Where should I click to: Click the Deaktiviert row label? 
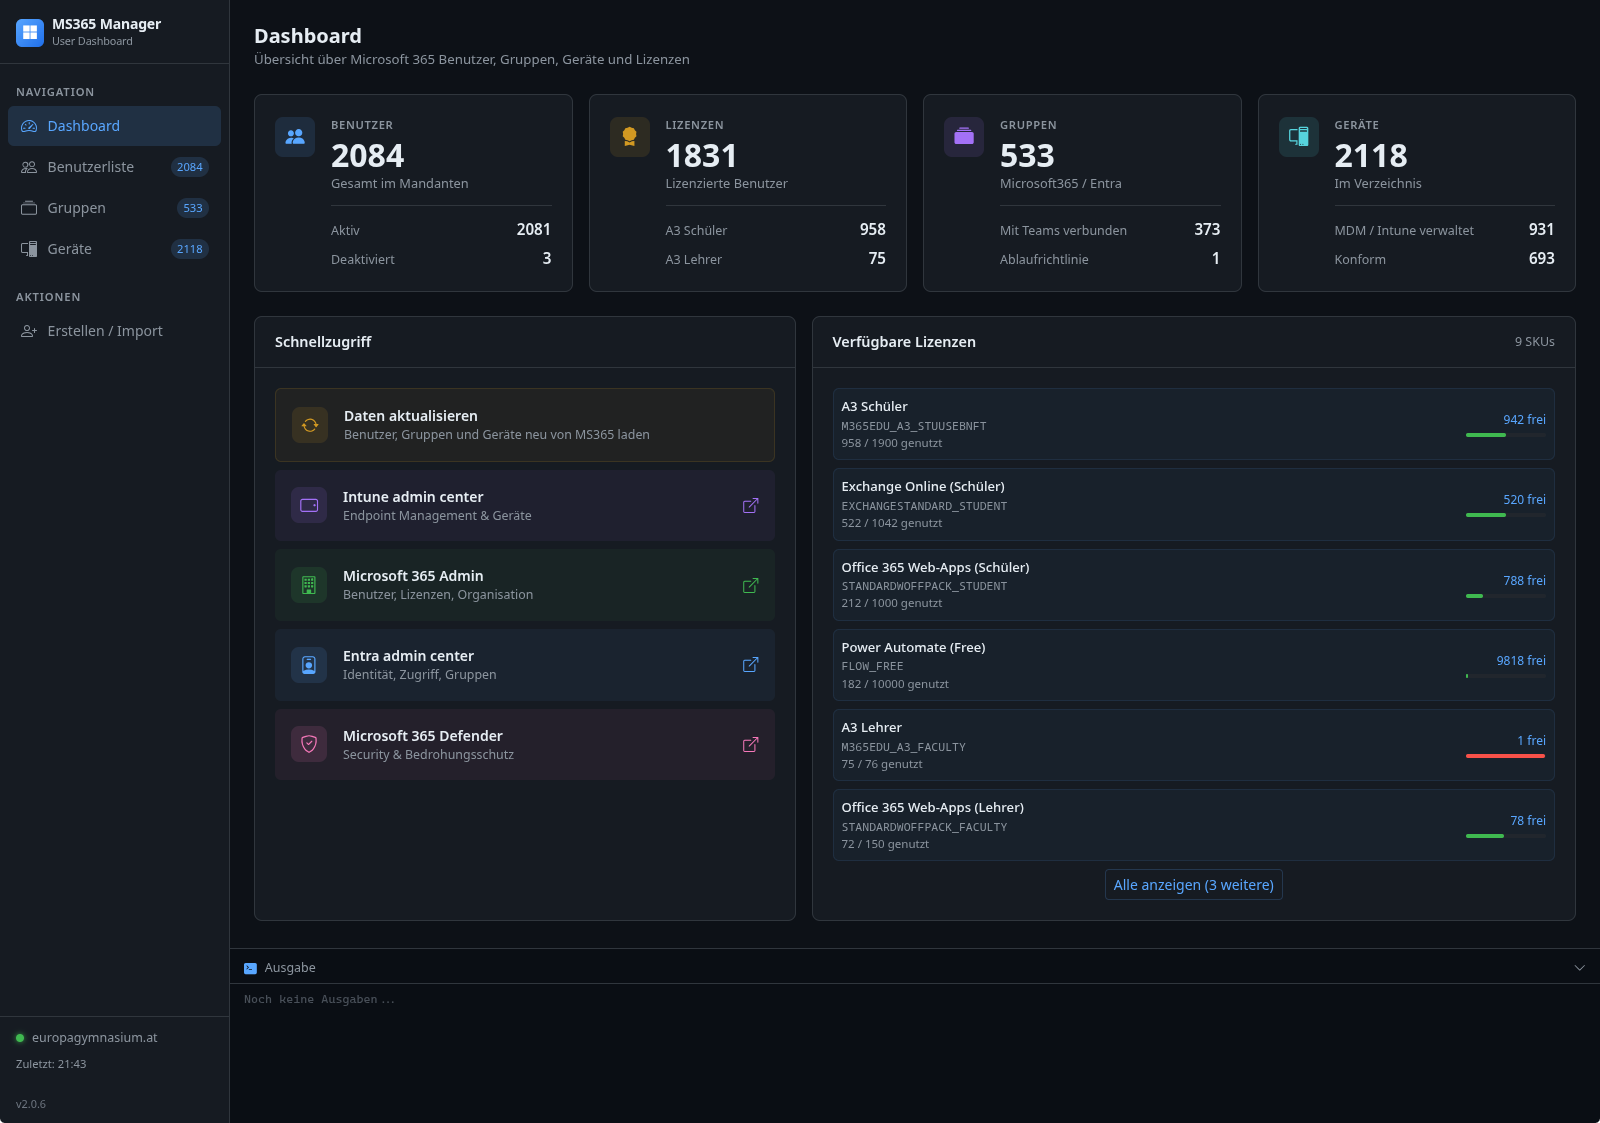363,259
